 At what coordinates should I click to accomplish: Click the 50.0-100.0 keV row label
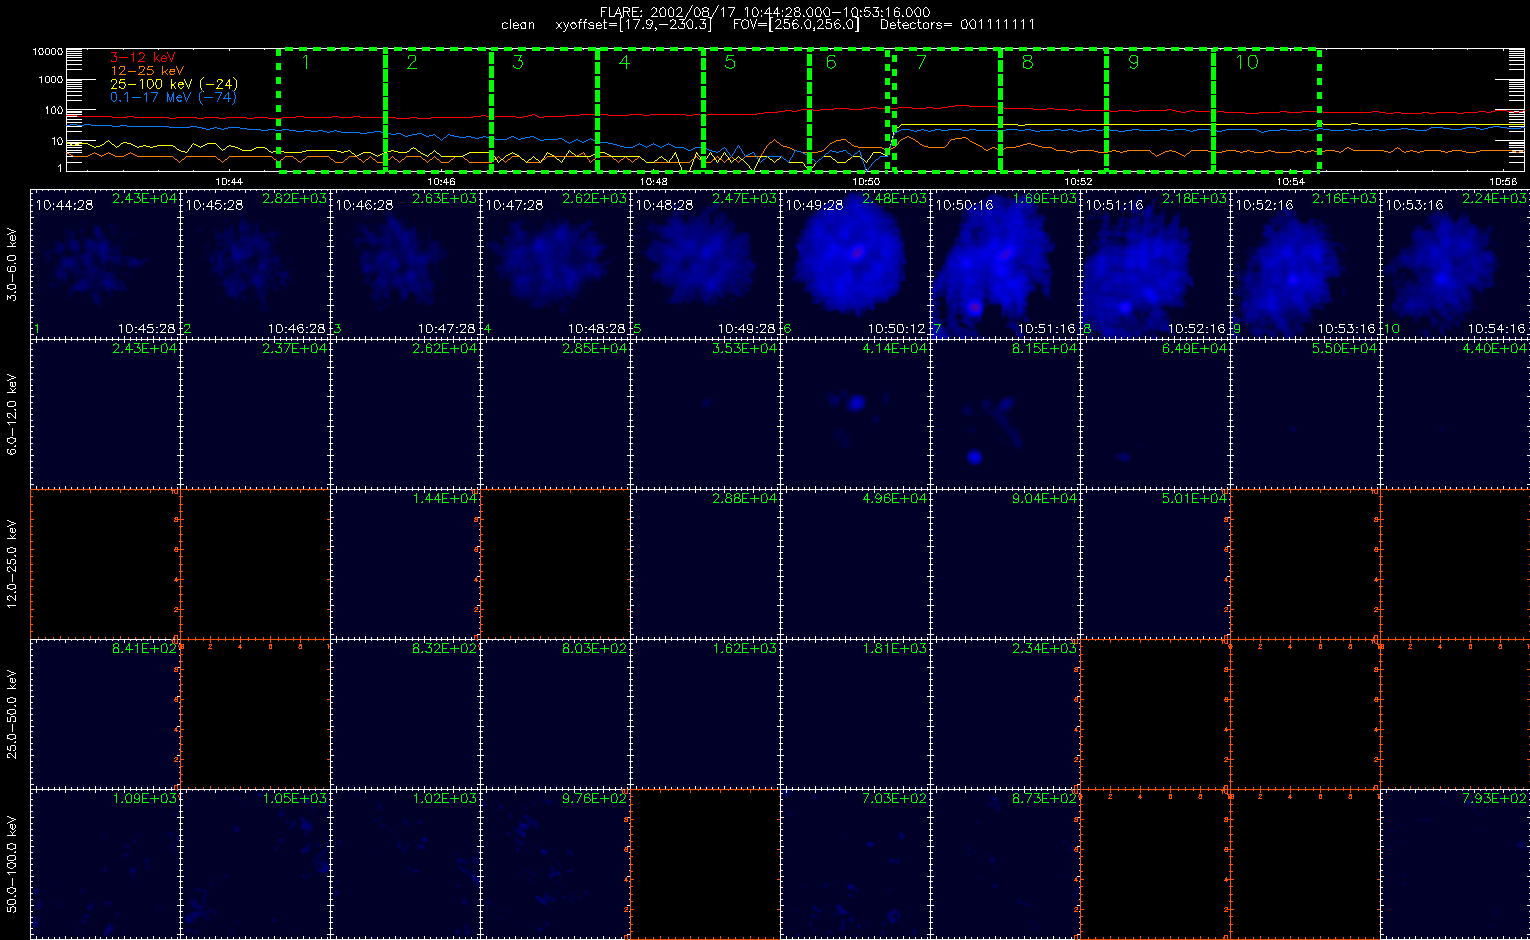(12, 864)
